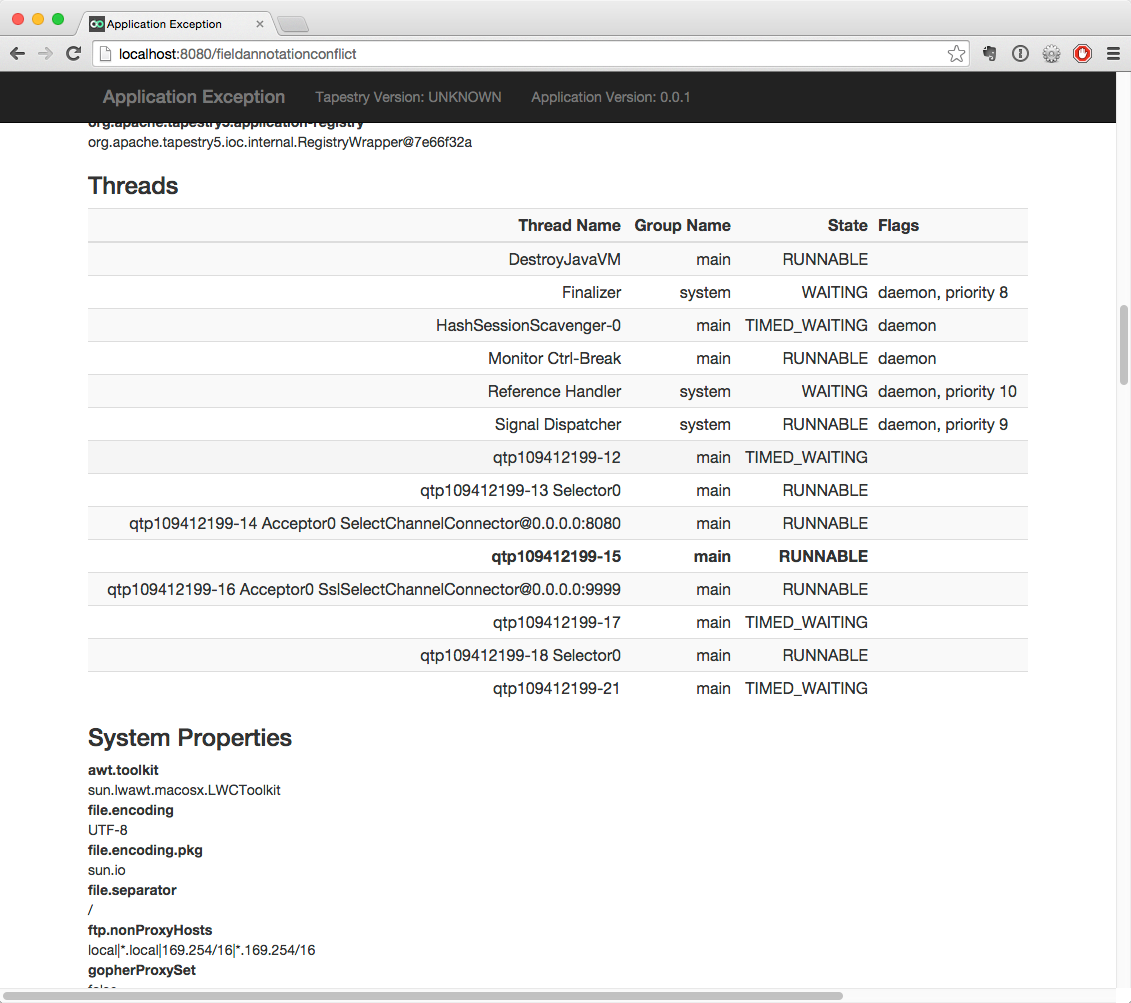Open the Chrome hamburger menu
The width and height of the screenshot is (1131, 1003).
pos(1112,54)
